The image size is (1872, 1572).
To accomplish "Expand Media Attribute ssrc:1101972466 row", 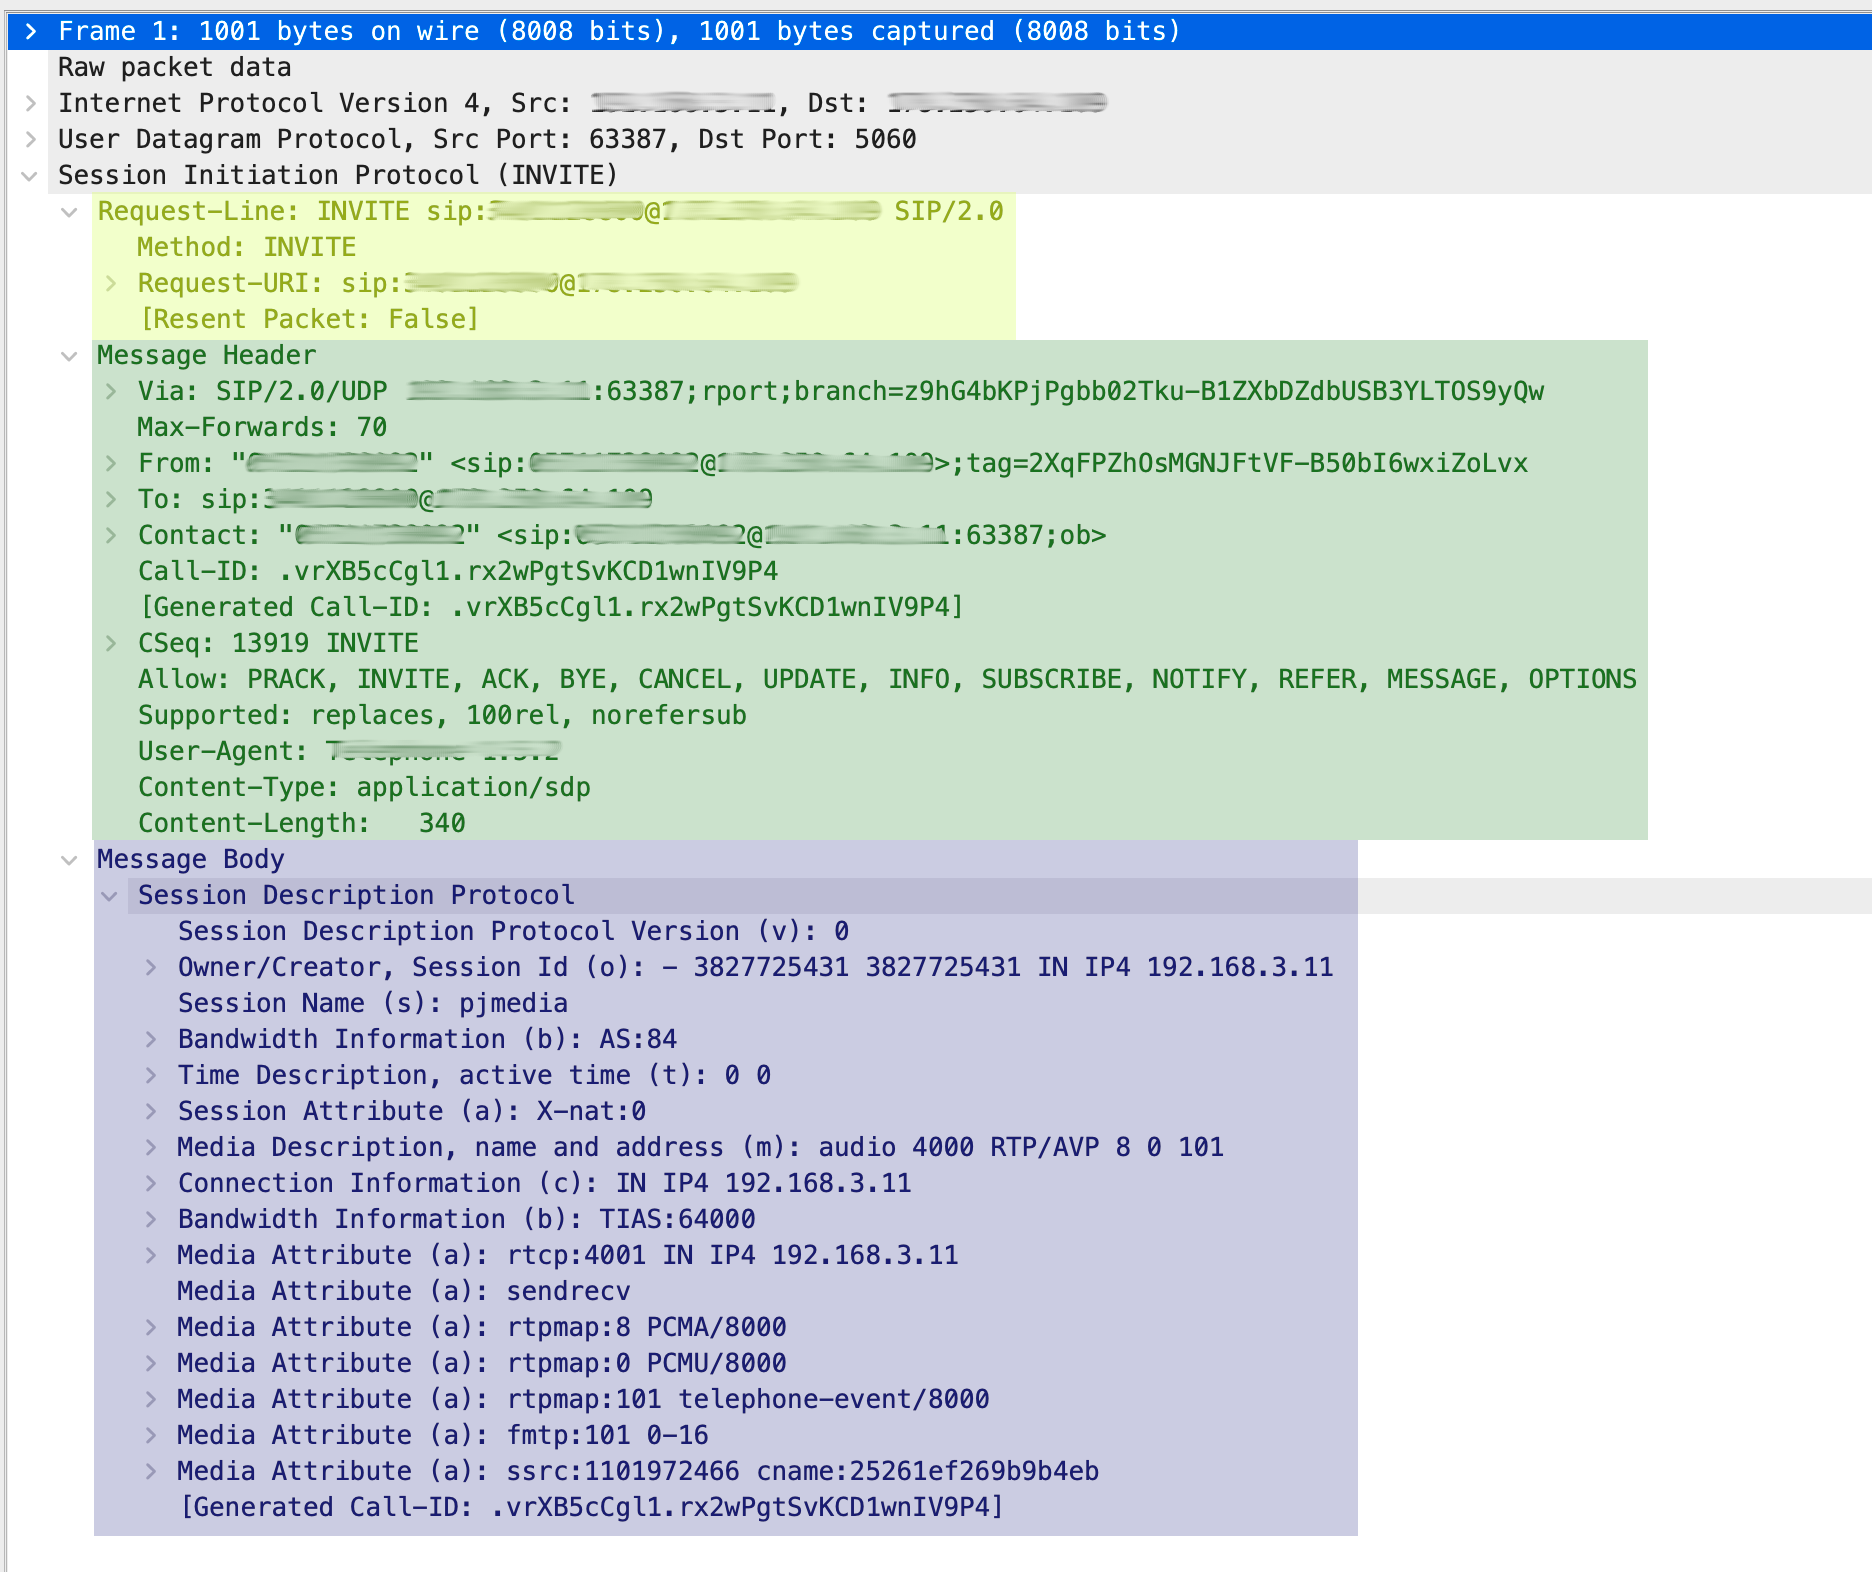I will tap(151, 1471).
